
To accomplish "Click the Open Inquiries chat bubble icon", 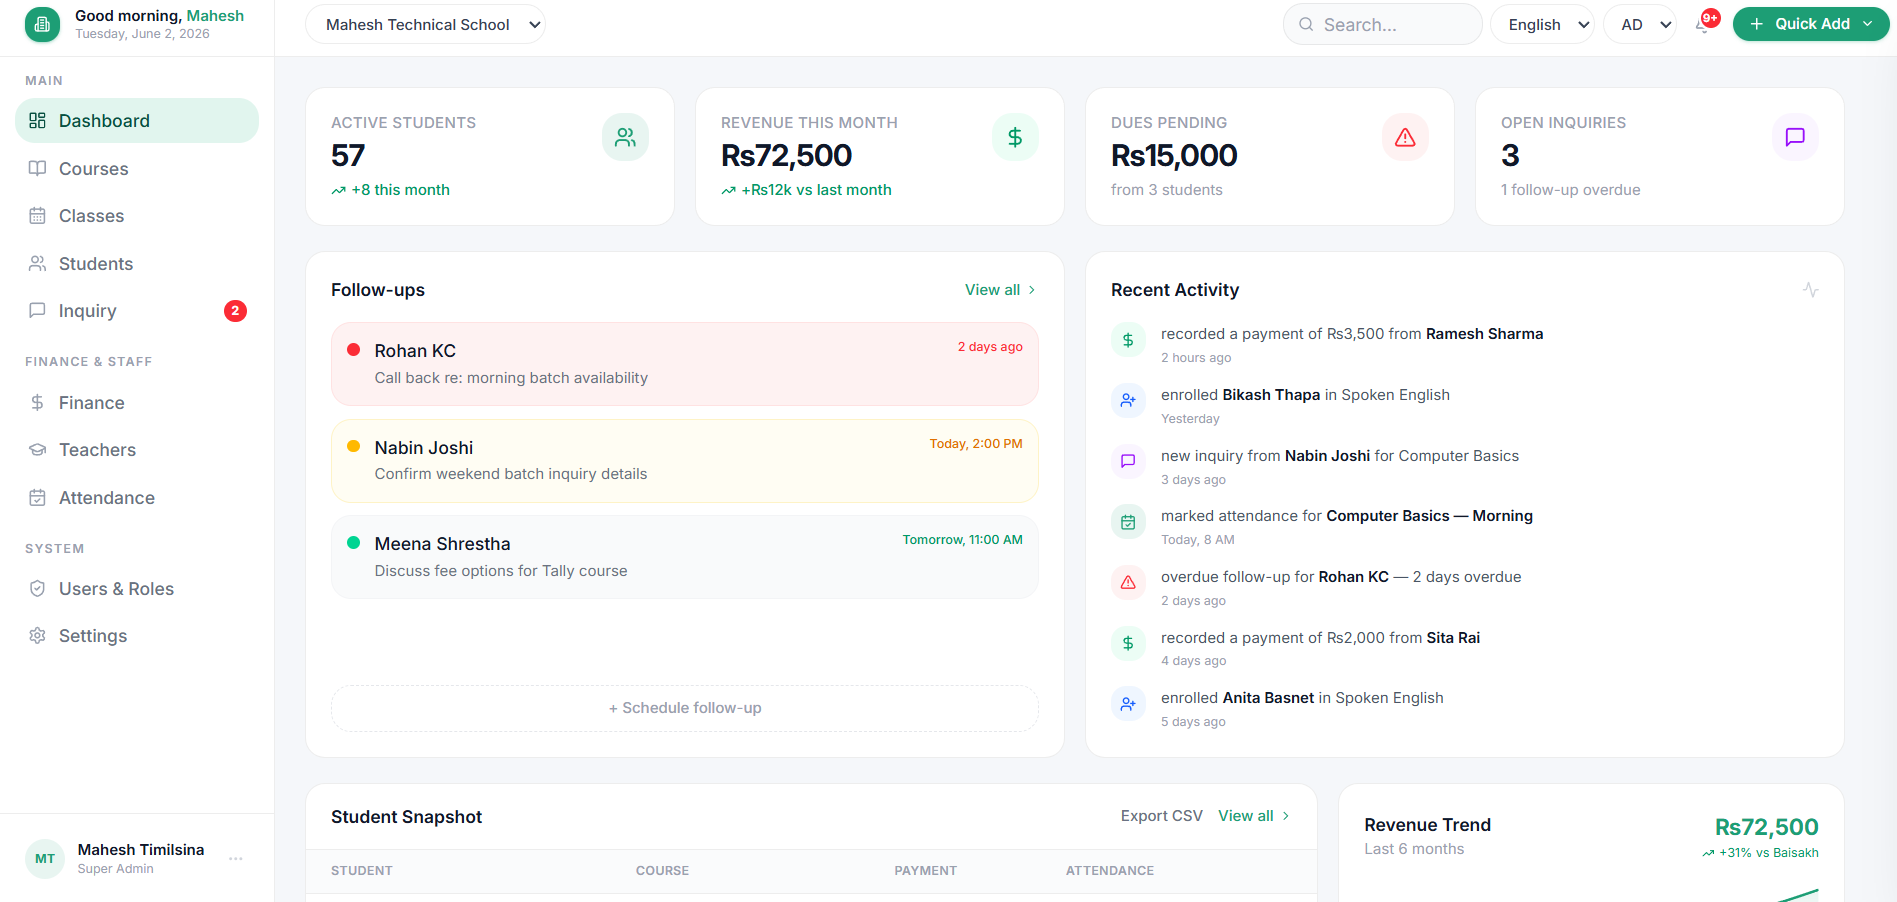I will [x=1795, y=137].
